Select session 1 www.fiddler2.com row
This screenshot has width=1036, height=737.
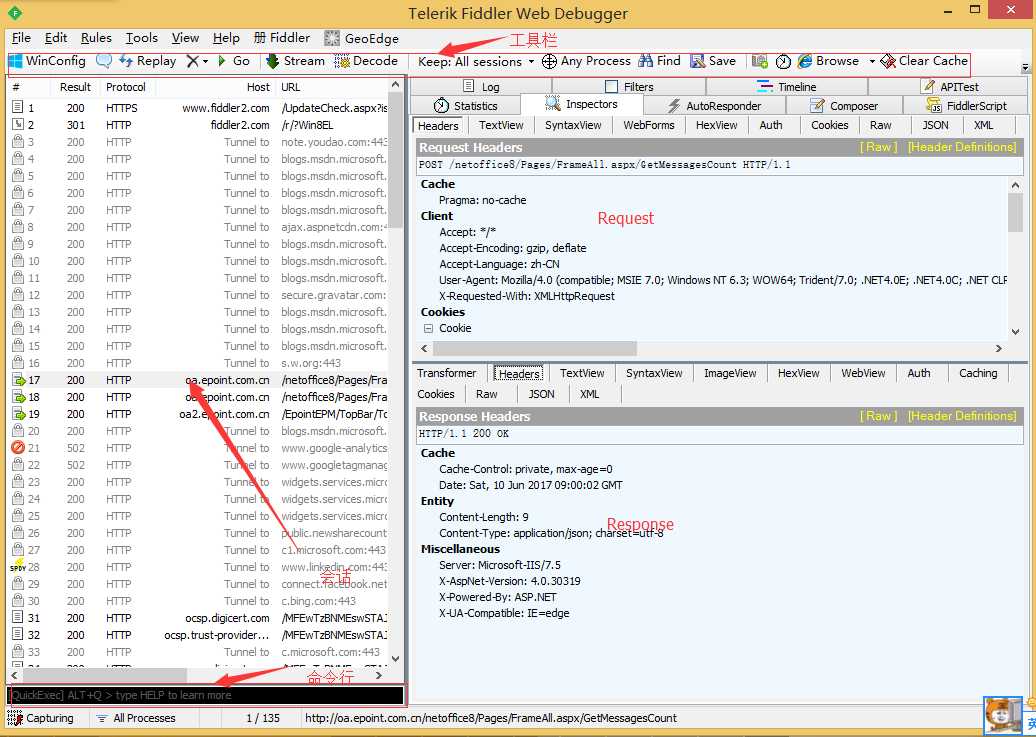pos(198,108)
